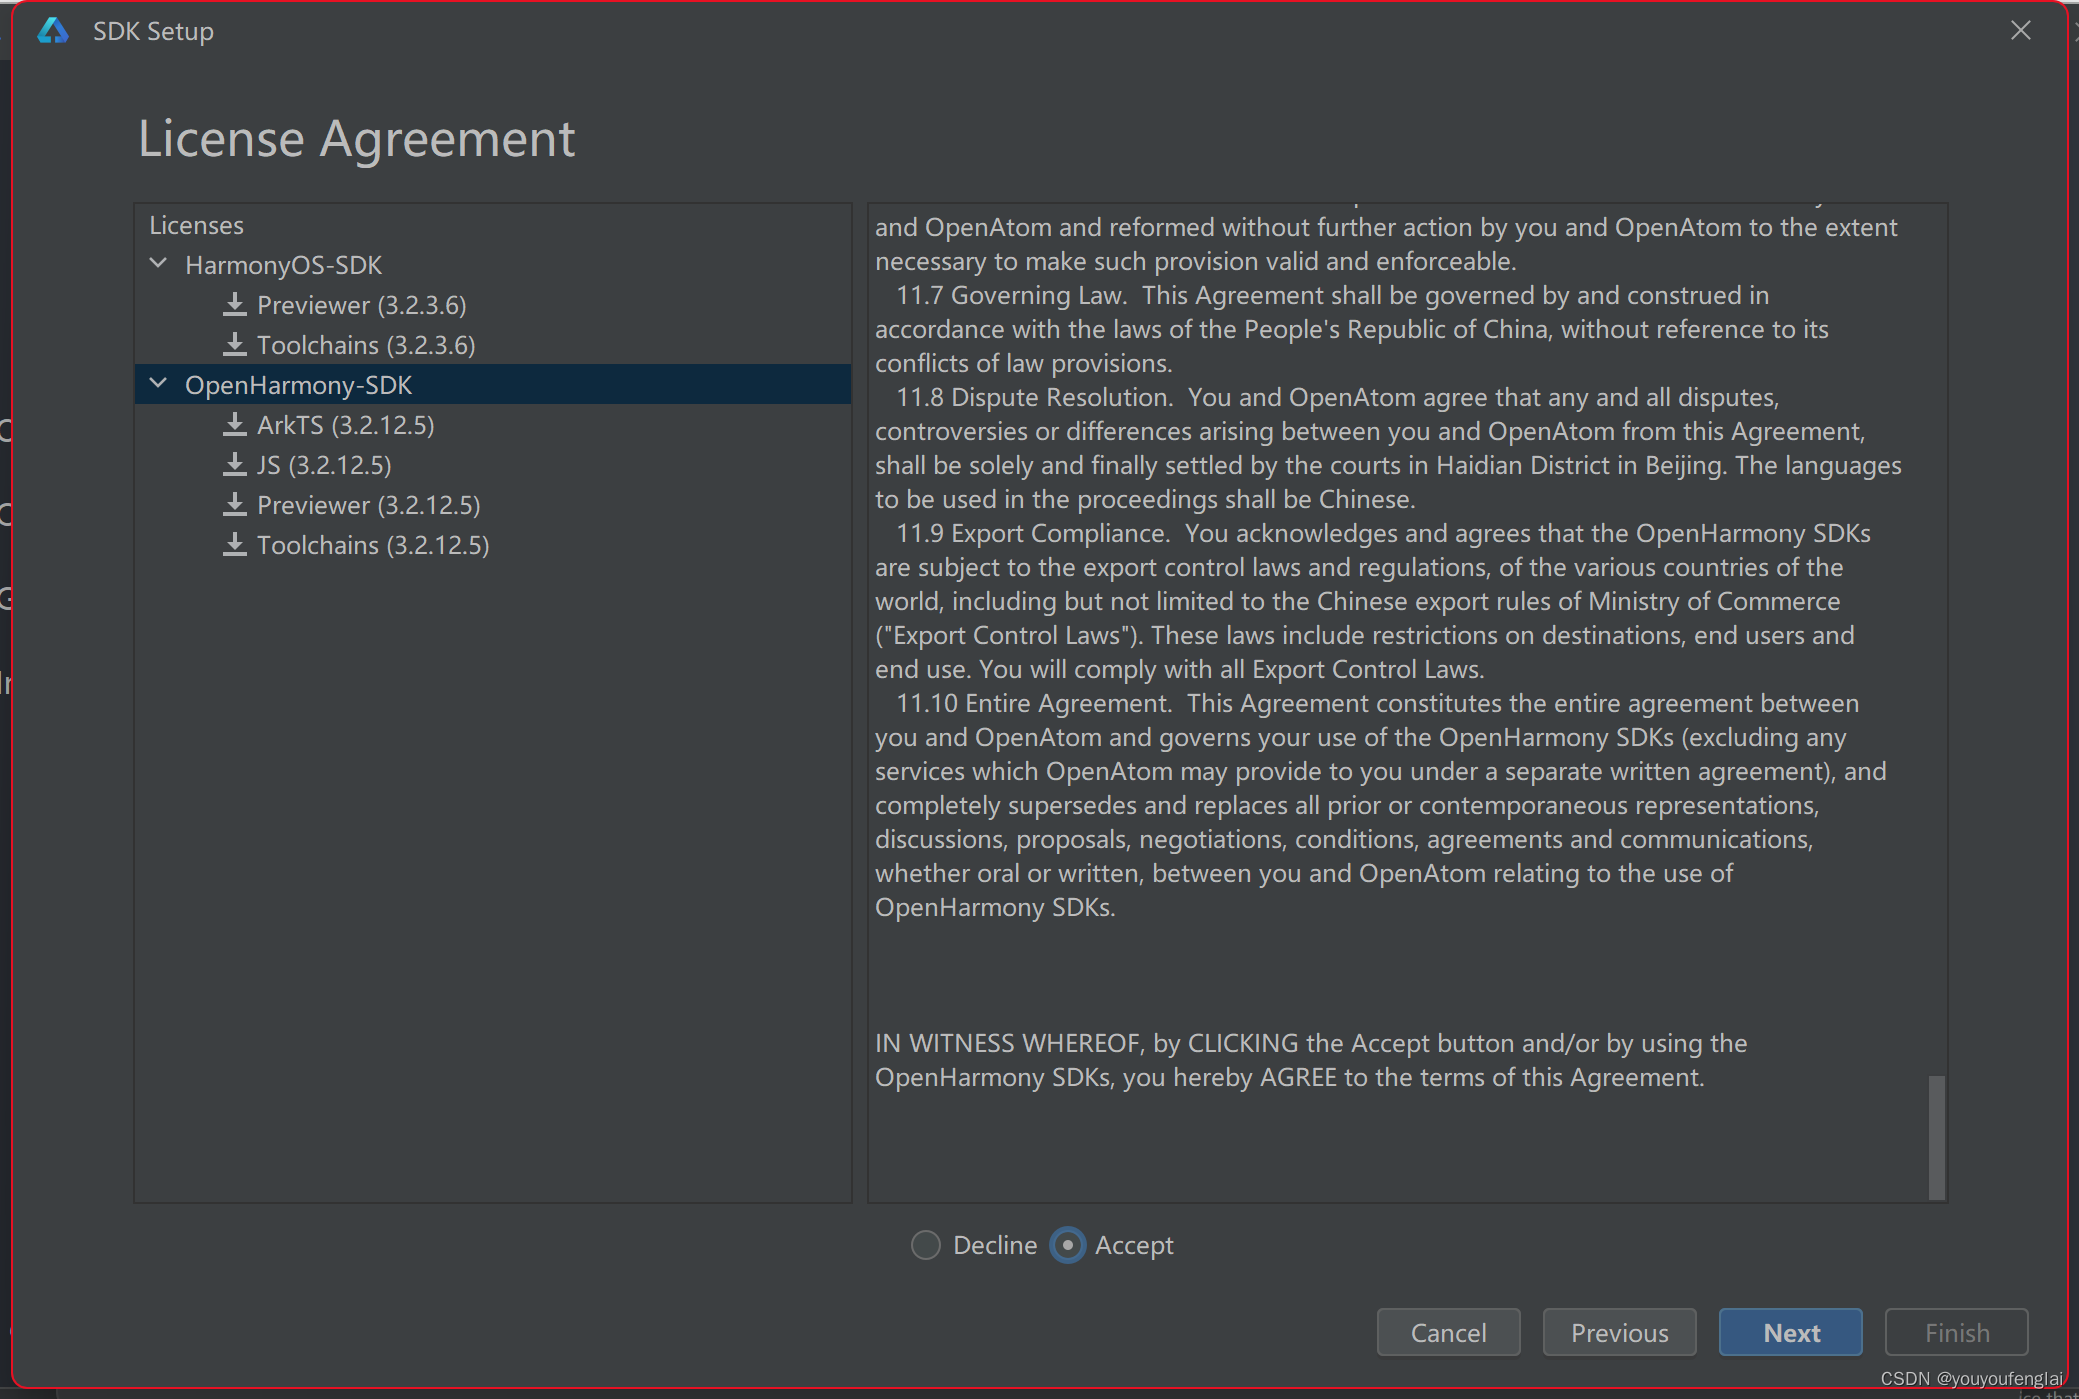
Task: Click the IN WITNESS WHEREOF paragraph
Action: click(x=1311, y=1060)
